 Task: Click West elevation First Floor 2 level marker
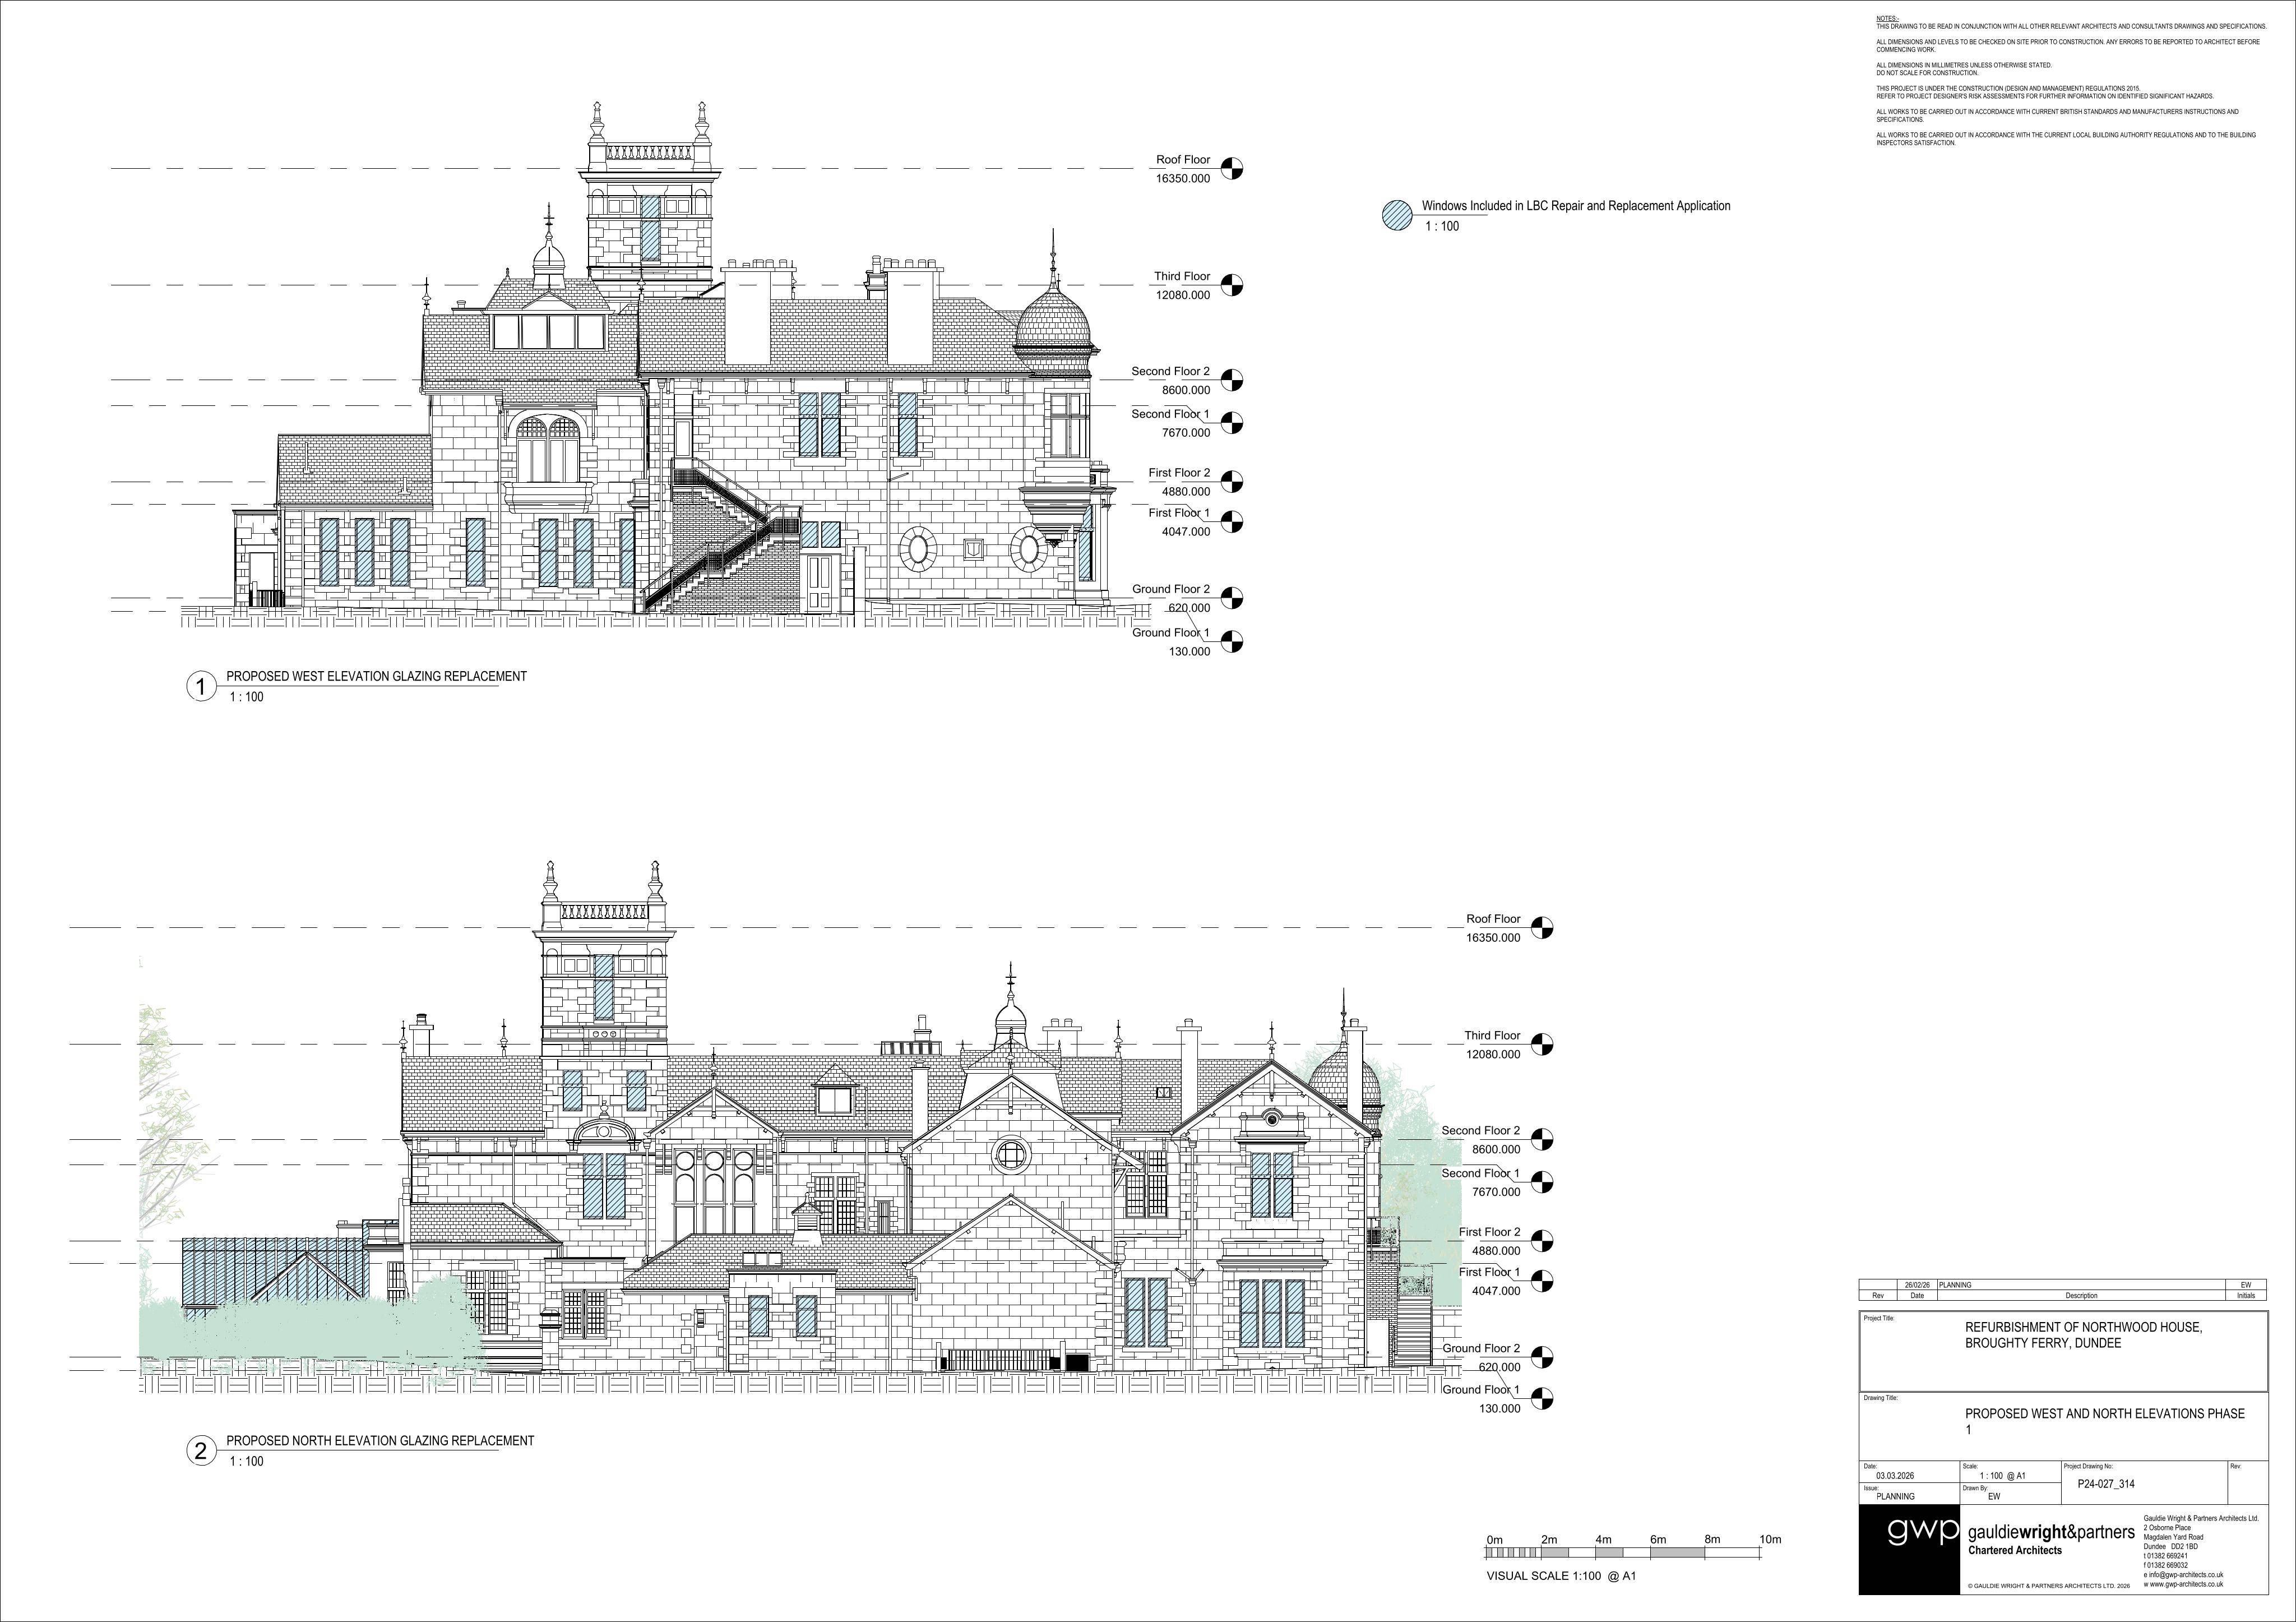point(1232,481)
